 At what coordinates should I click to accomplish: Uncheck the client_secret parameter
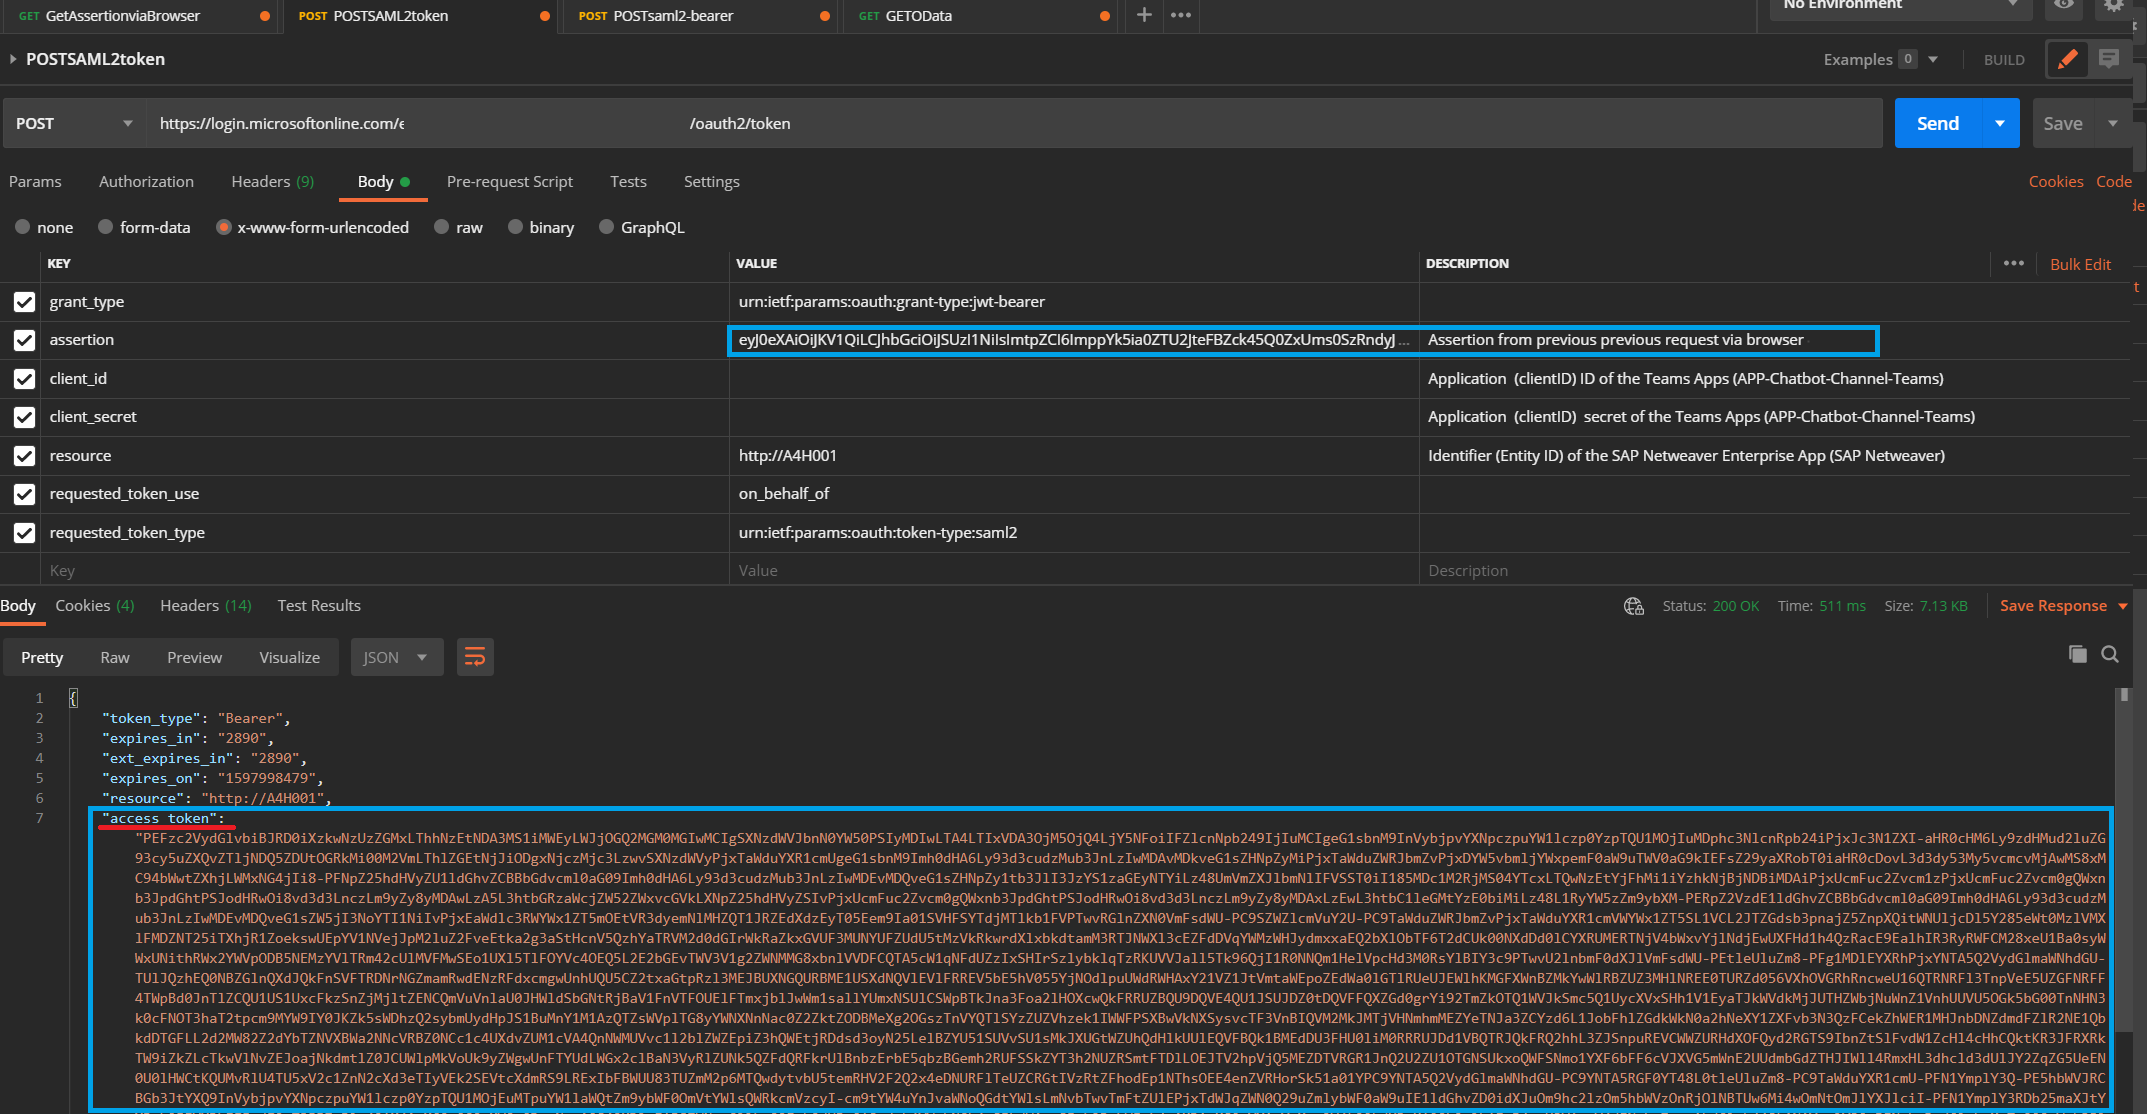[24, 417]
